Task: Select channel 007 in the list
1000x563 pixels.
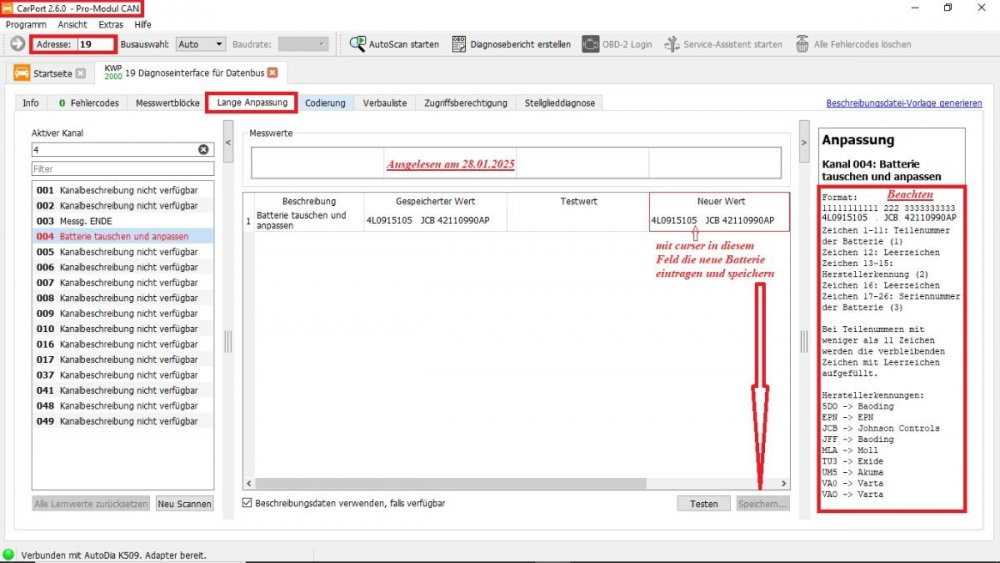Action: [123, 282]
